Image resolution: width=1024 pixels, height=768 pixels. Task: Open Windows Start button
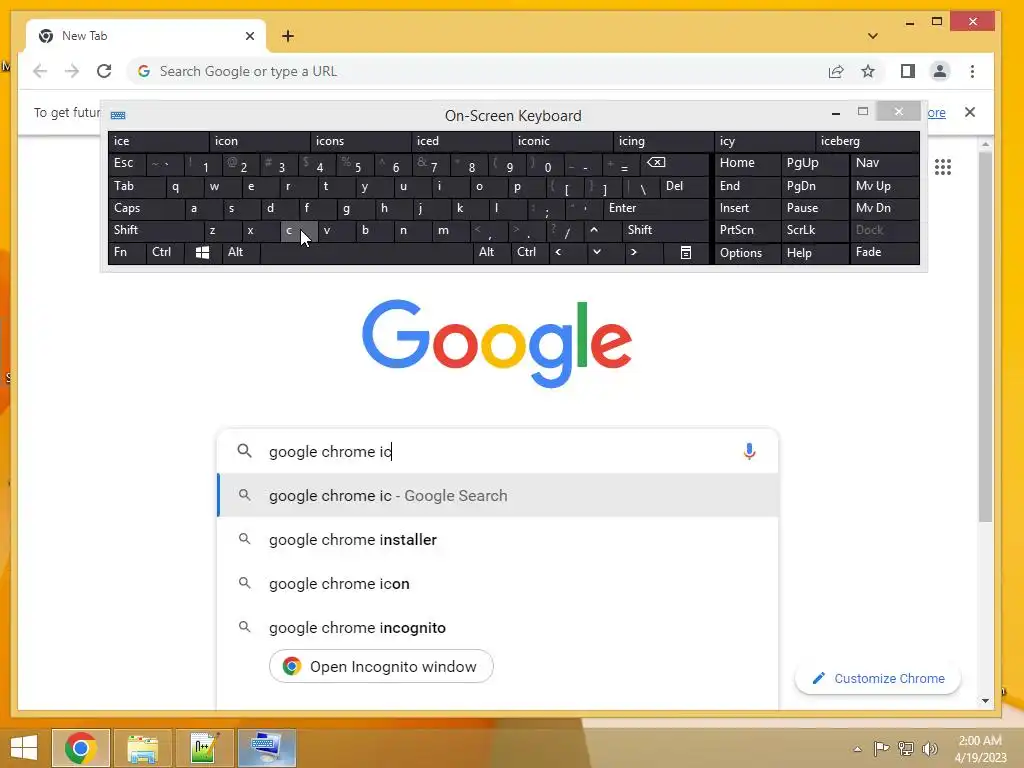click(24, 748)
